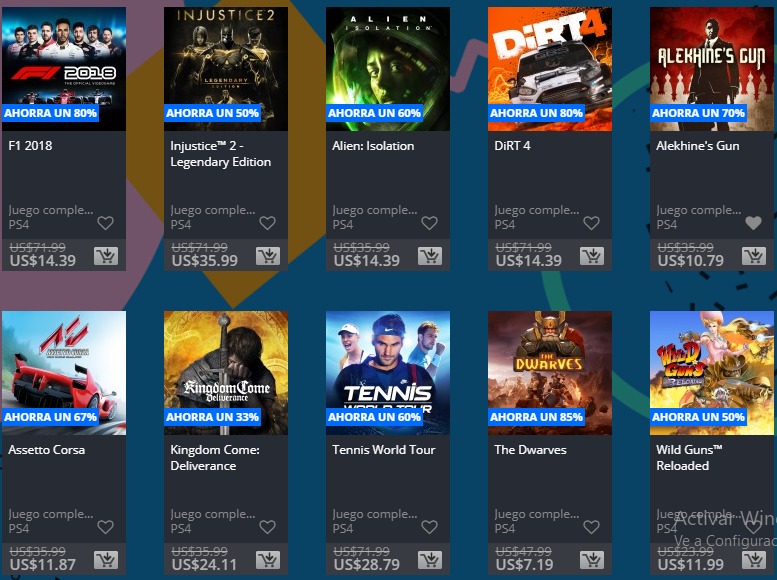Add F1 2018 to the cart
The height and width of the screenshot is (580, 777).
click(x=106, y=256)
